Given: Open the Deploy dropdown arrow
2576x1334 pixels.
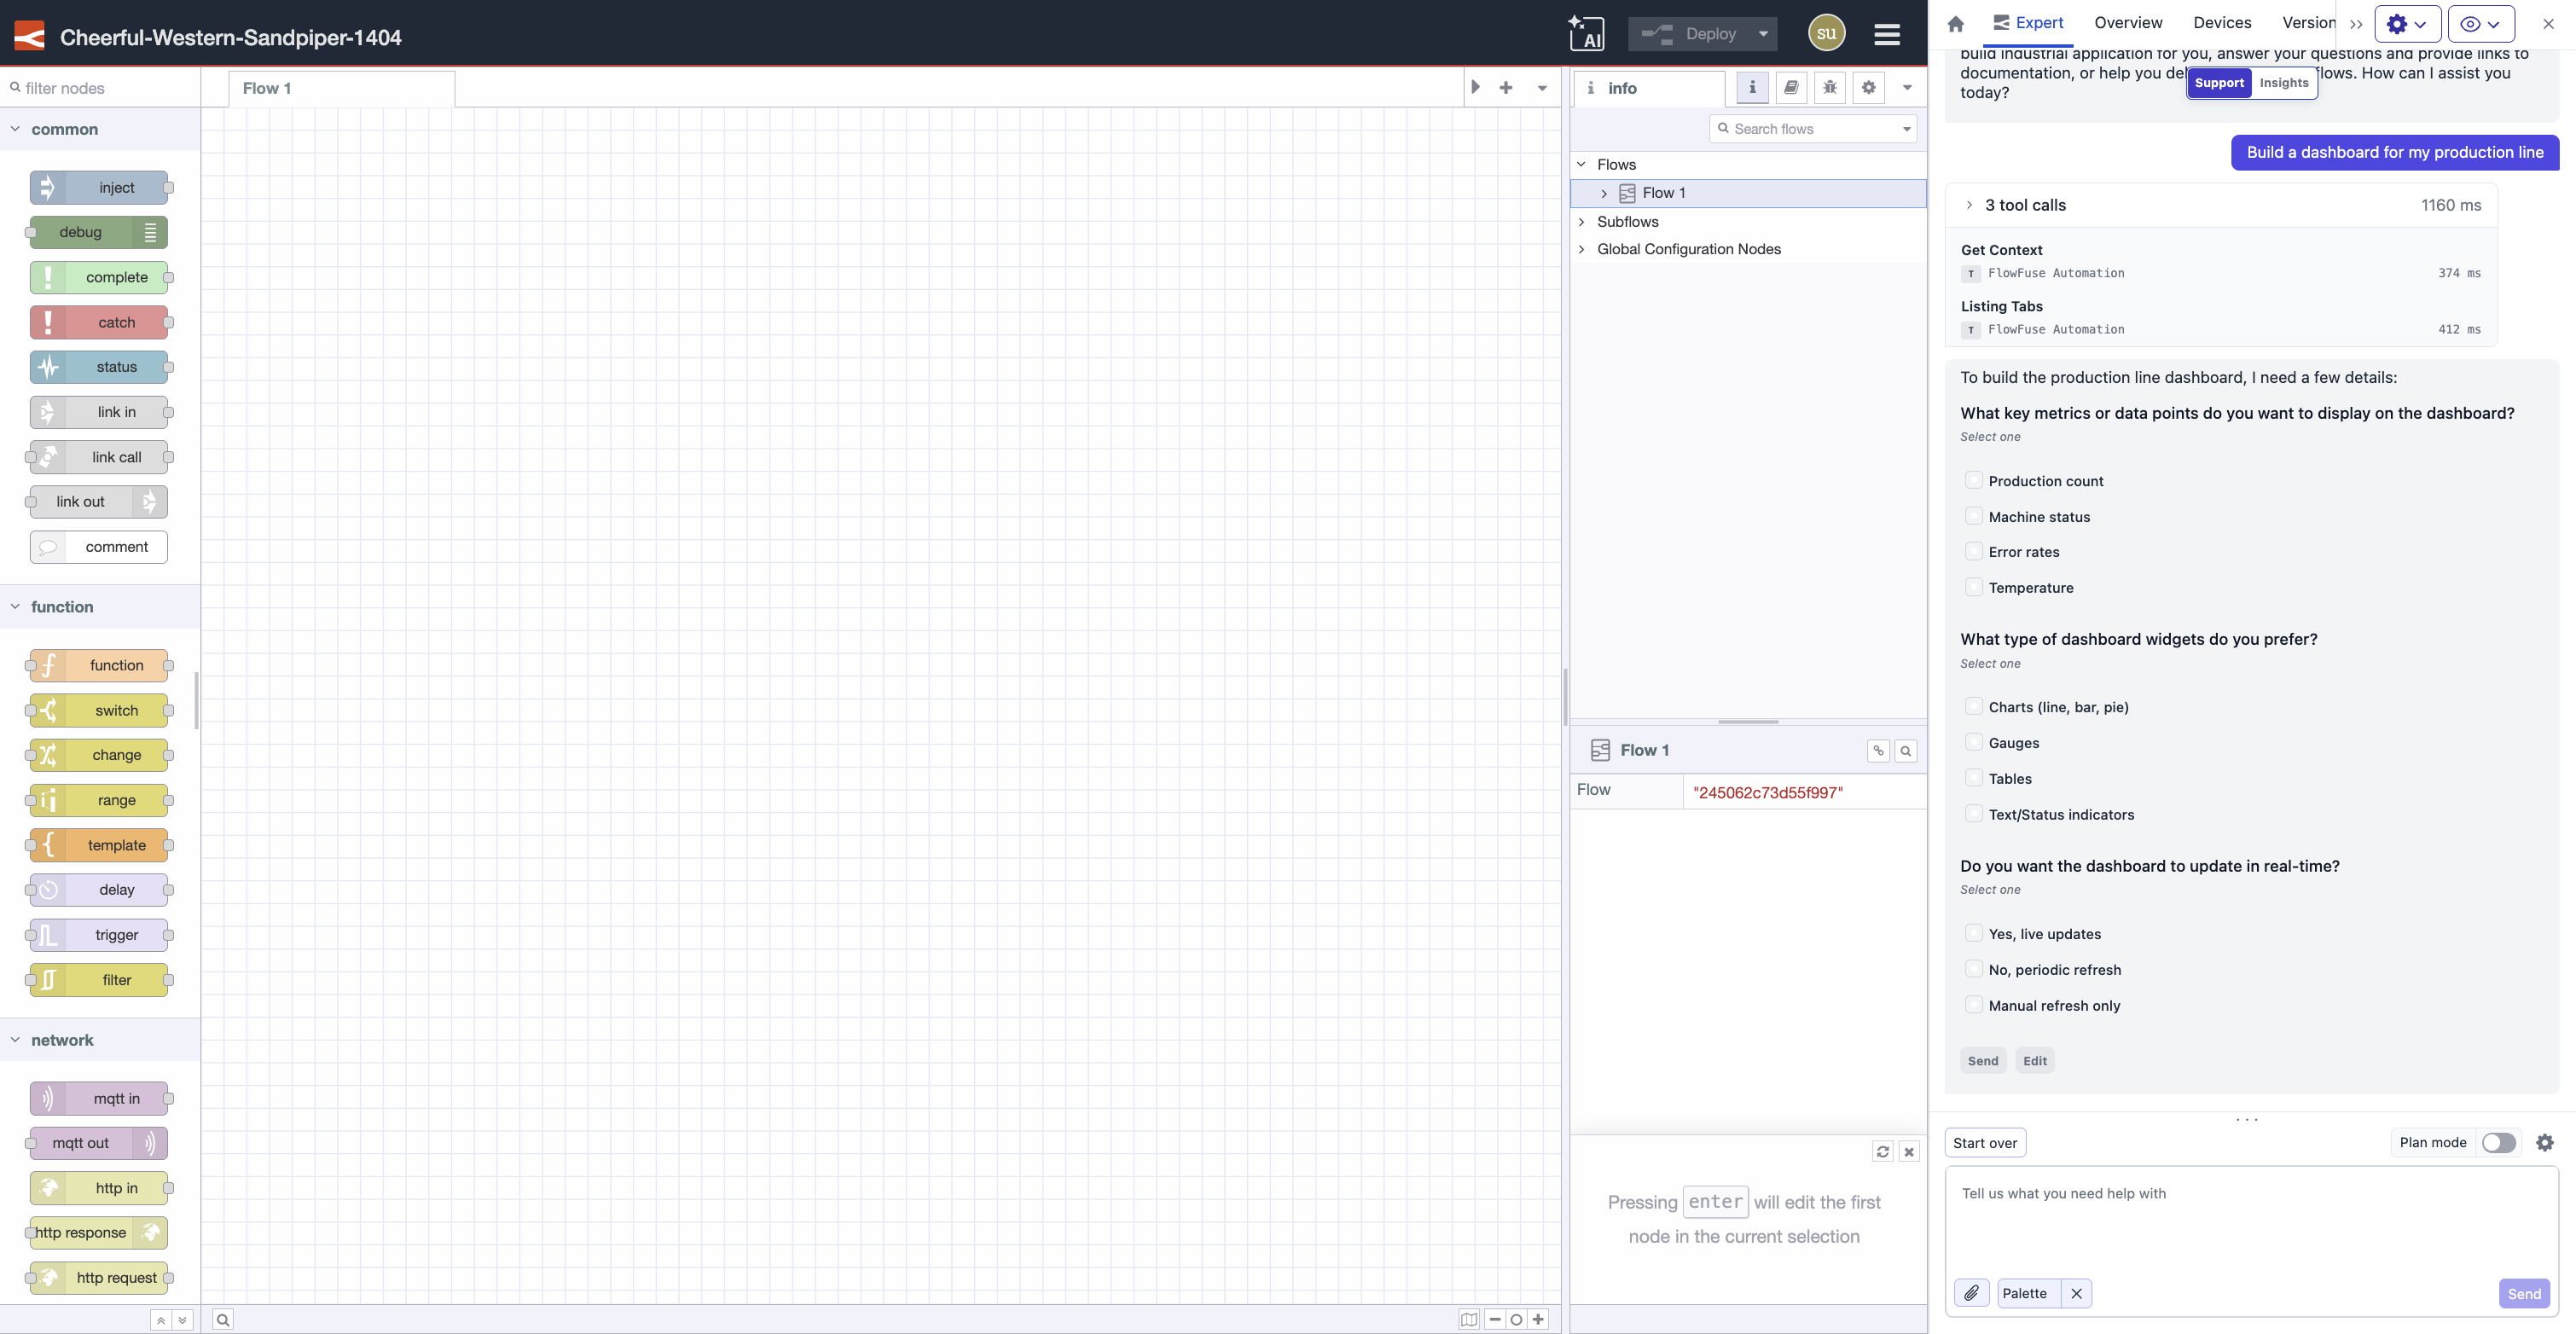Looking at the screenshot, I should click(x=1763, y=34).
